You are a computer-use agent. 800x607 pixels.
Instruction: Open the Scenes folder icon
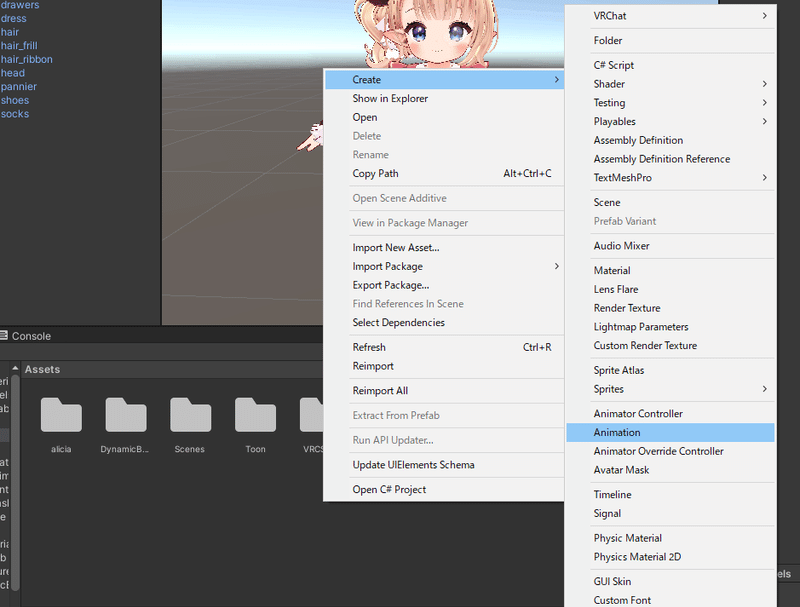189,415
